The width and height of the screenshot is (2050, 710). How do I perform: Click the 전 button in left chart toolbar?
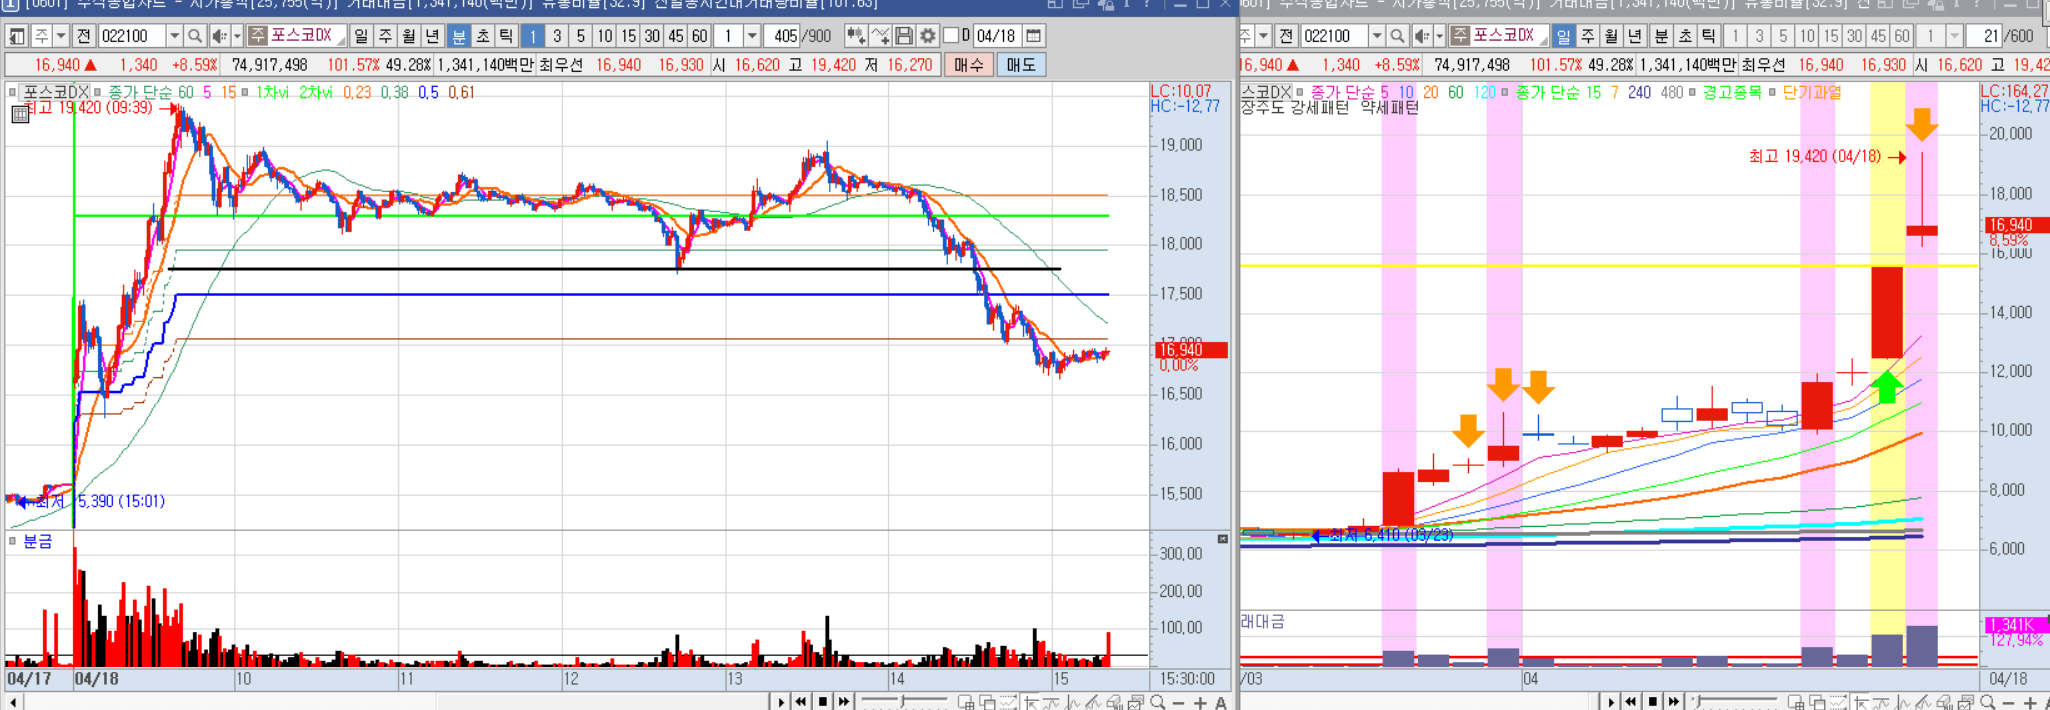(84, 36)
